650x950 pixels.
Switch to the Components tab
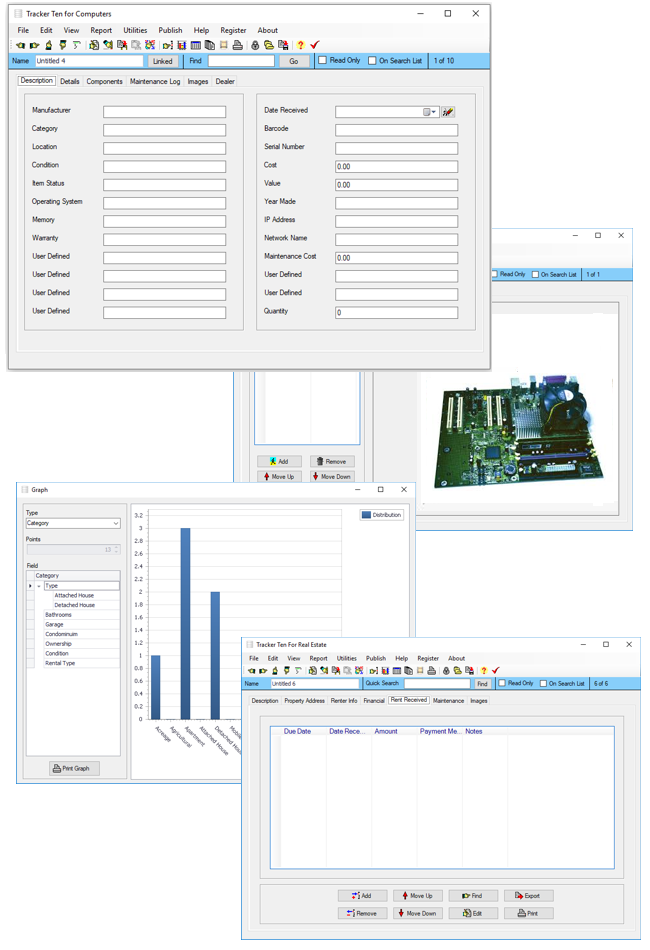click(x=104, y=81)
